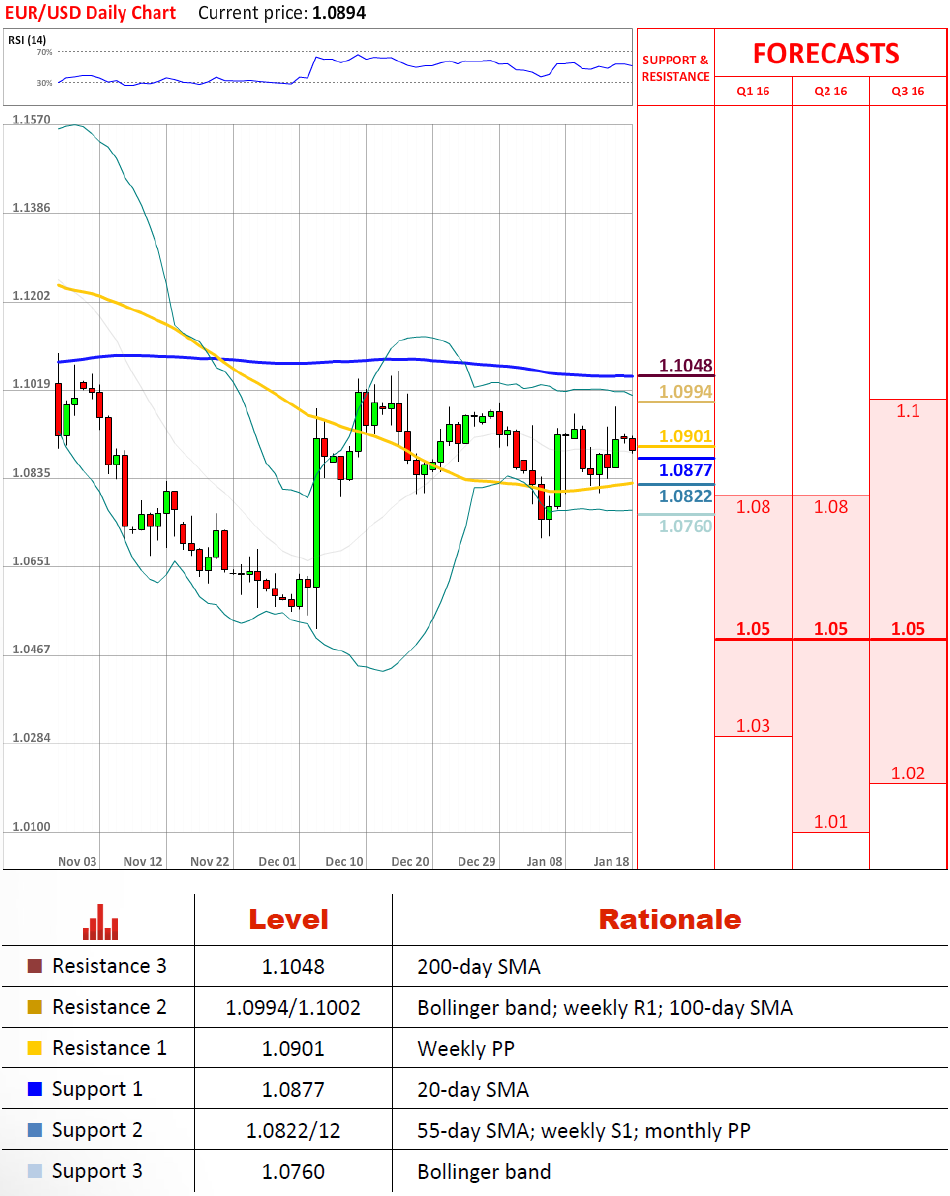Click the Q2 16 median forecast 1.05
This screenshot has height=1196, width=950.
[830, 629]
